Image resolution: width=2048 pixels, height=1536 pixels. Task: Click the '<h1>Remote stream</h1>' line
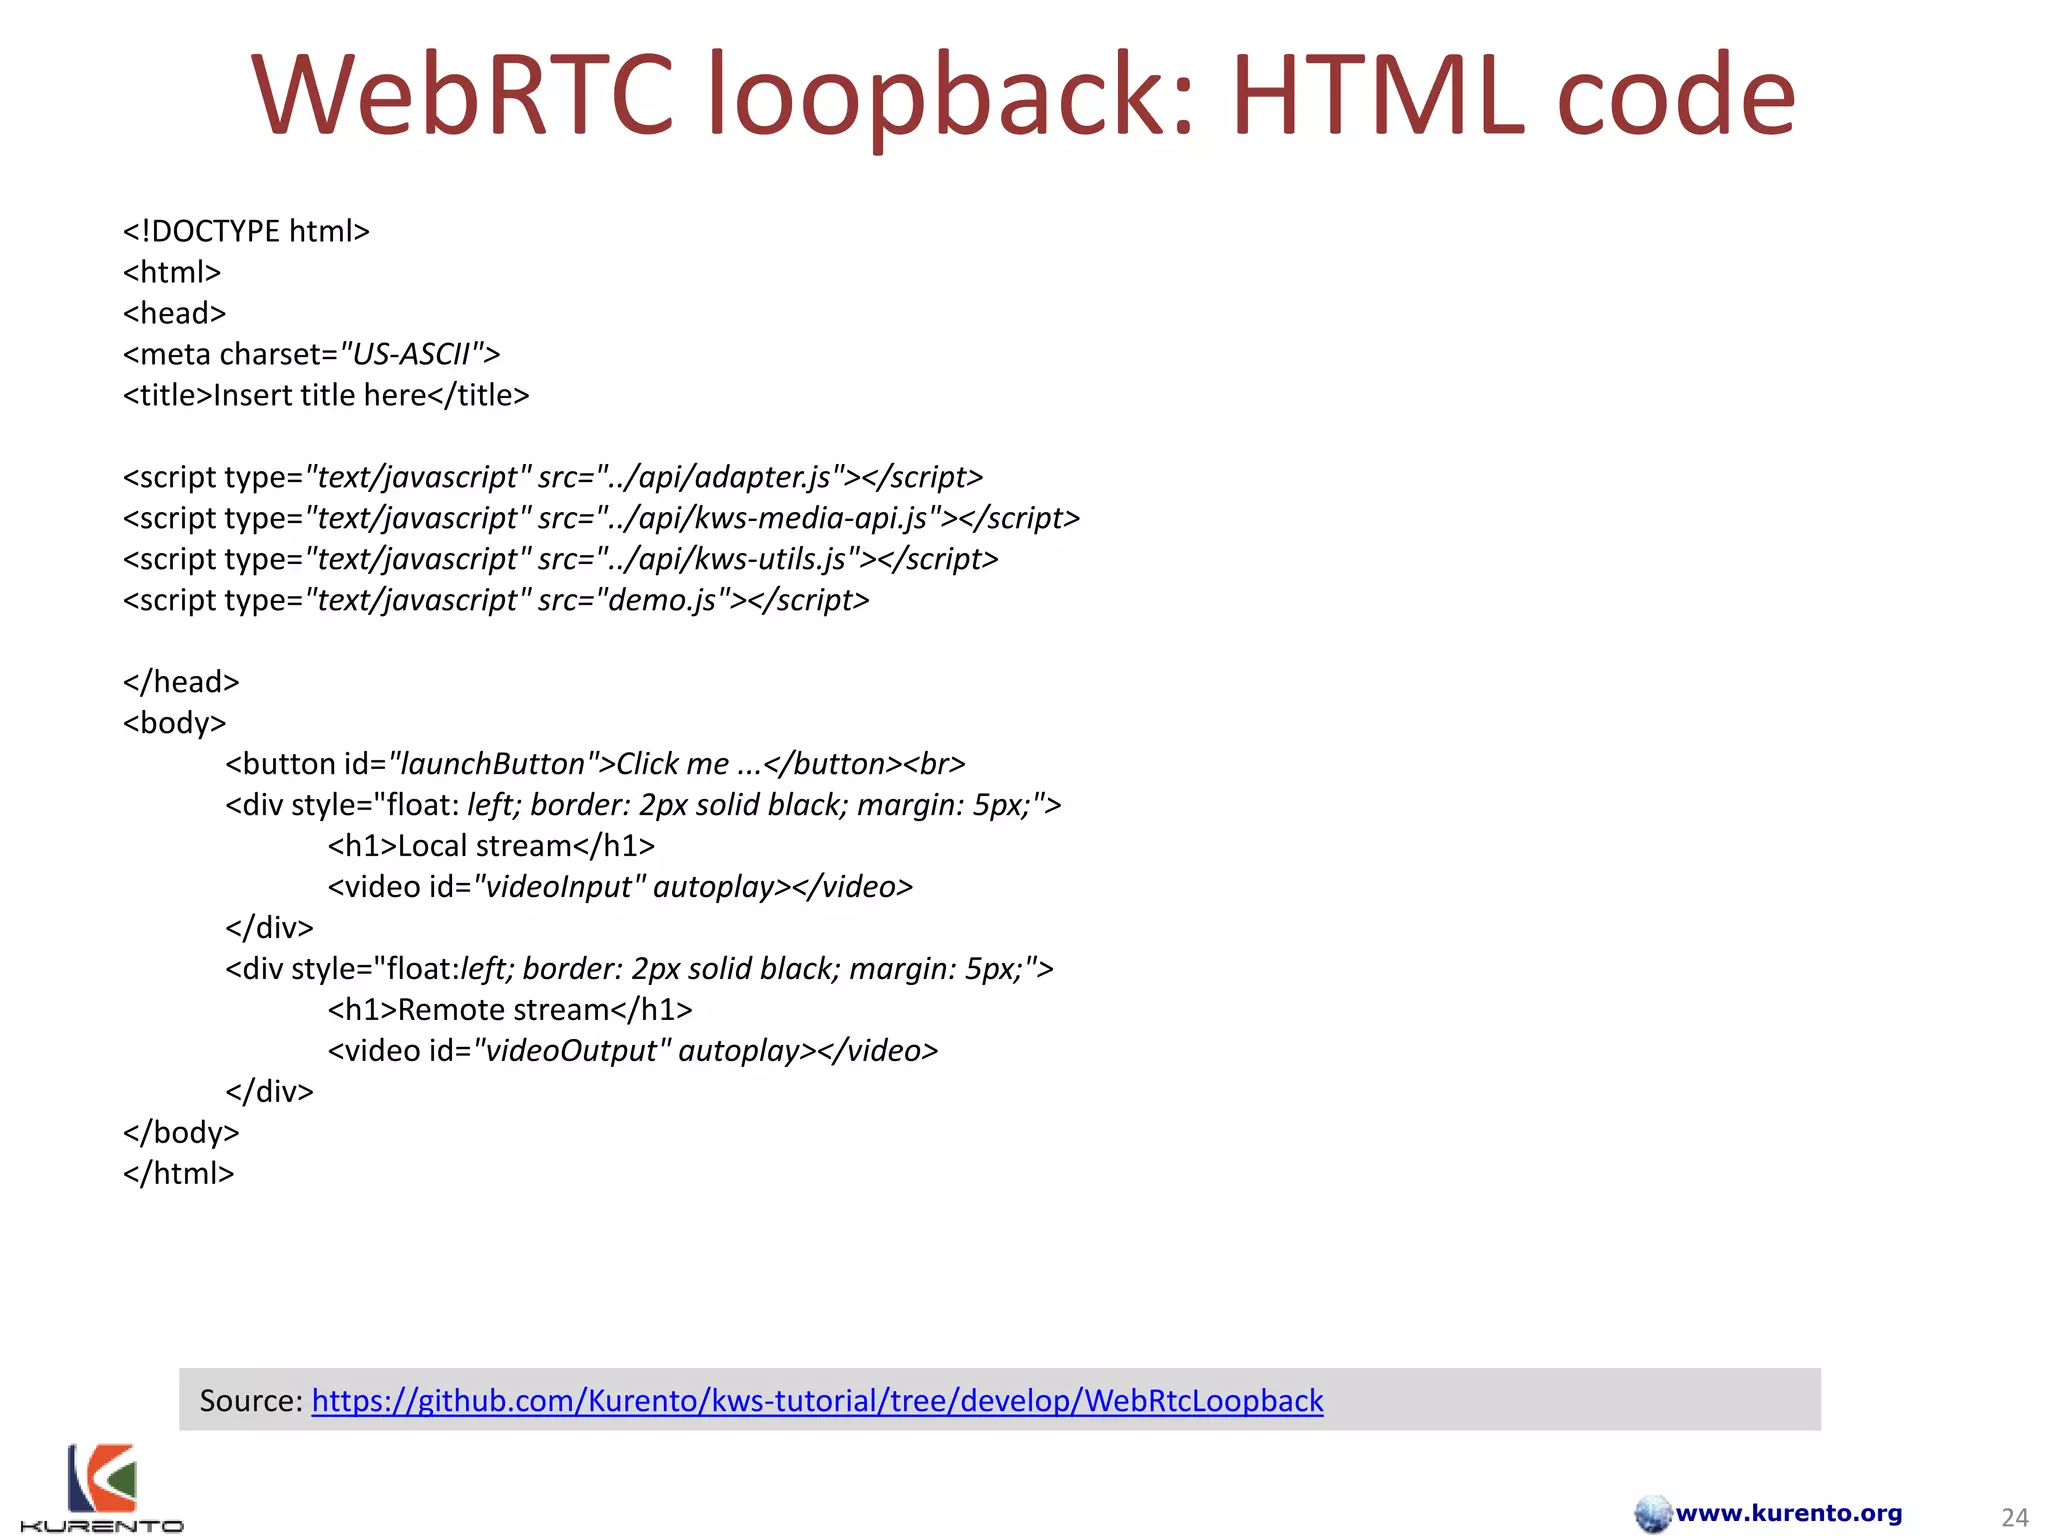[x=510, y=1010]
